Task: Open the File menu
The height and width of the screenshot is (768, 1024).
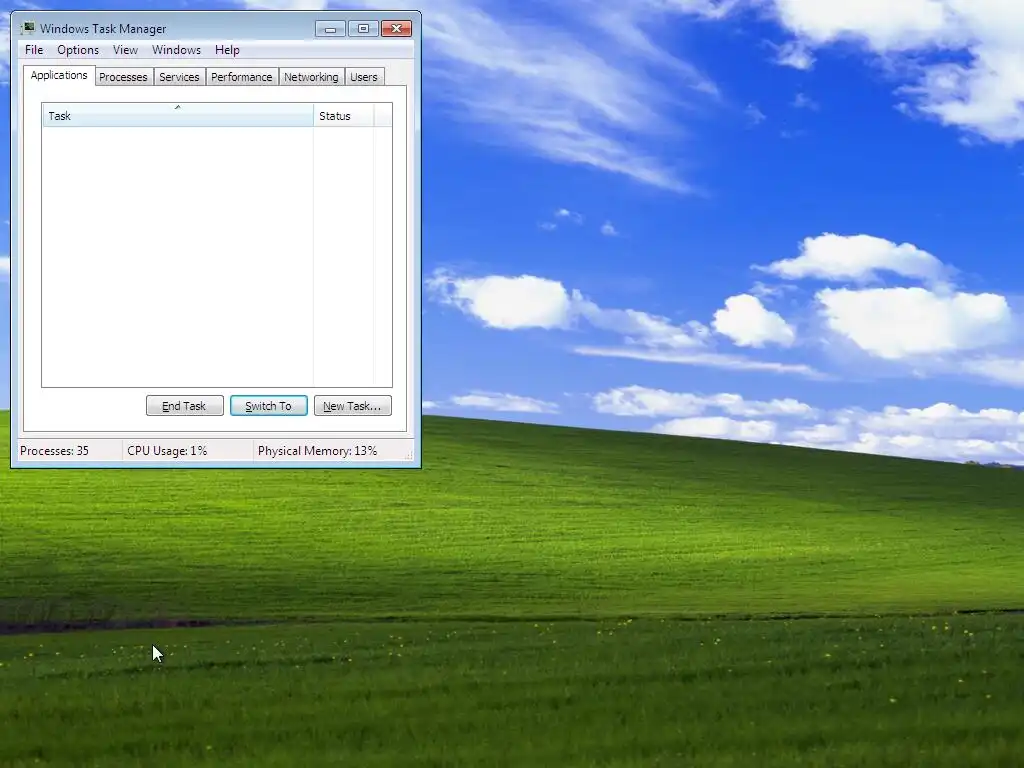Action: (x=34, y=50)
